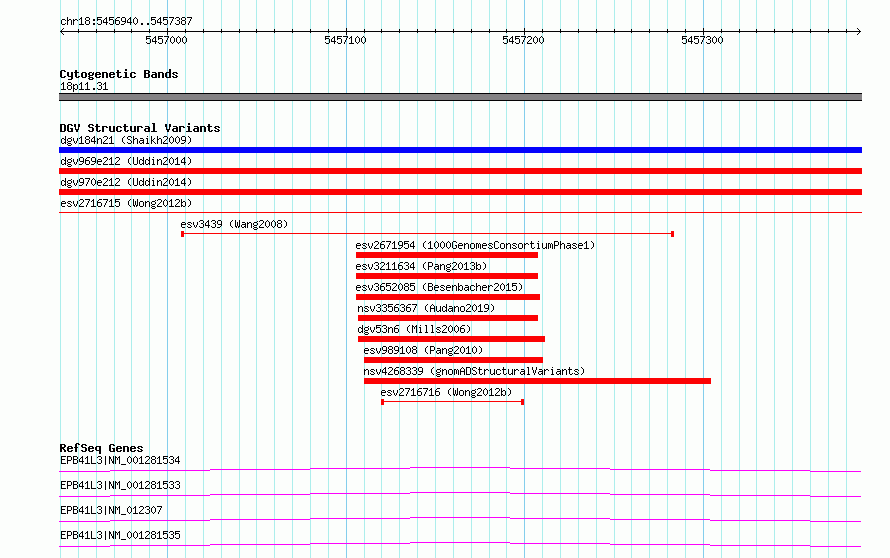Click the red bar under nsv4268339

[537, 381]
